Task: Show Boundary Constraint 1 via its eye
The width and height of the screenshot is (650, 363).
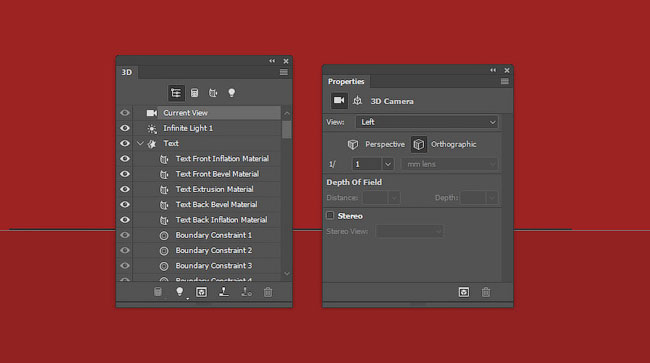Action: coord(125,235)
